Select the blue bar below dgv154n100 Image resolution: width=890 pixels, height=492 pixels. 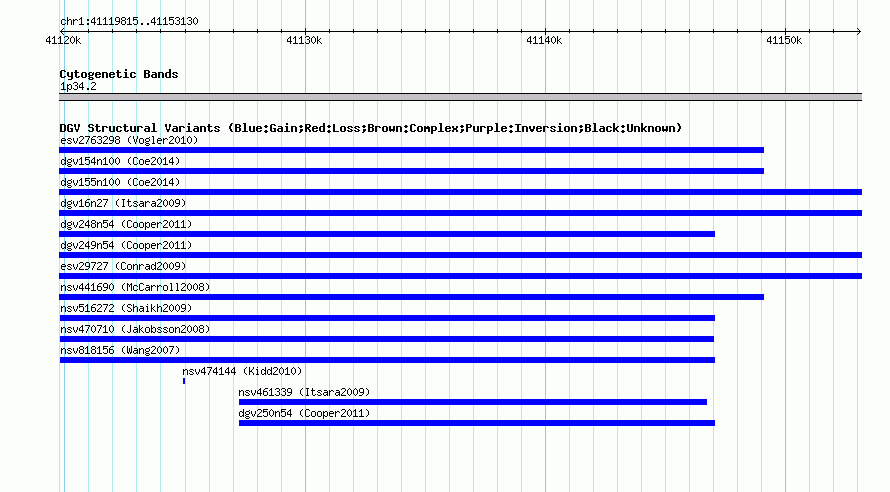pyautogui.click(x=412, y=171)
